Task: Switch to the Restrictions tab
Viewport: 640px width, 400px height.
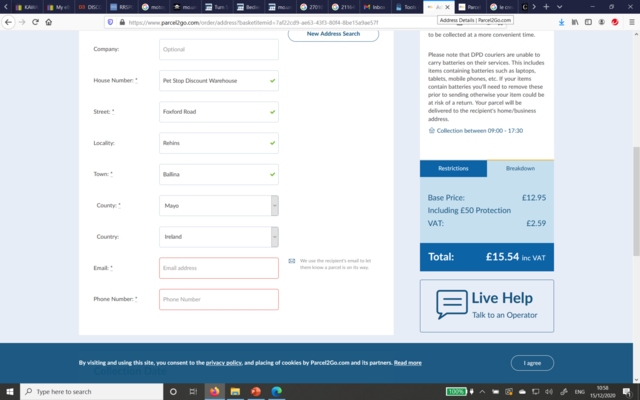Action: click(x=453, y=168)
